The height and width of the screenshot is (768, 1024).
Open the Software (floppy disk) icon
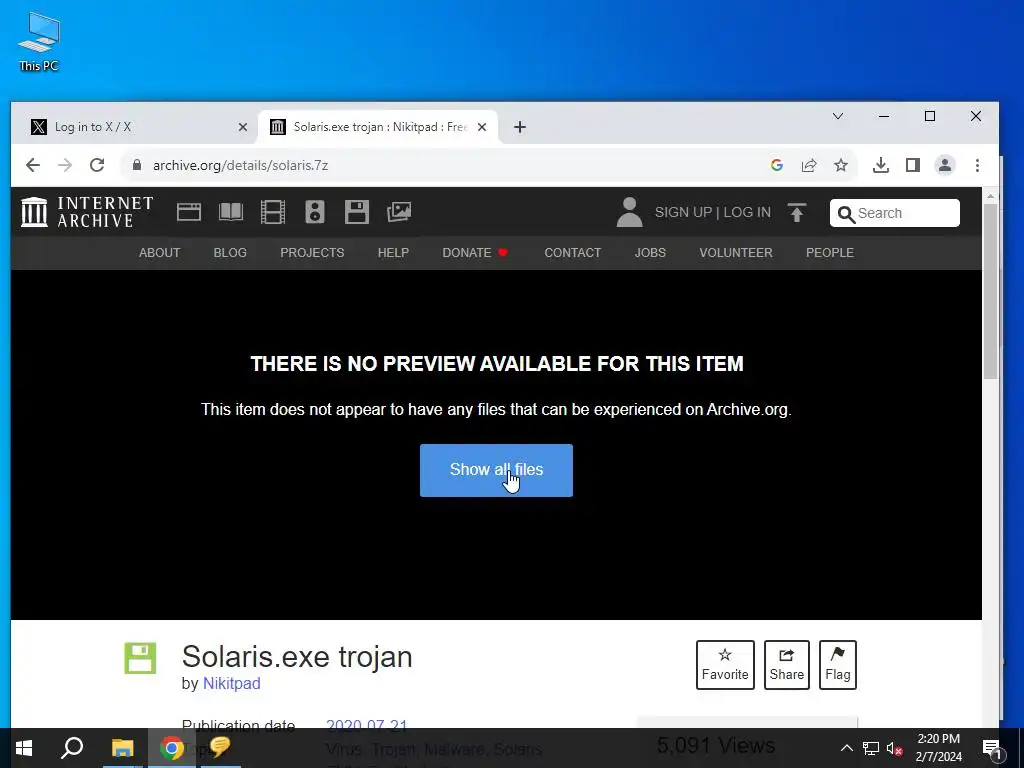point(357,212)
